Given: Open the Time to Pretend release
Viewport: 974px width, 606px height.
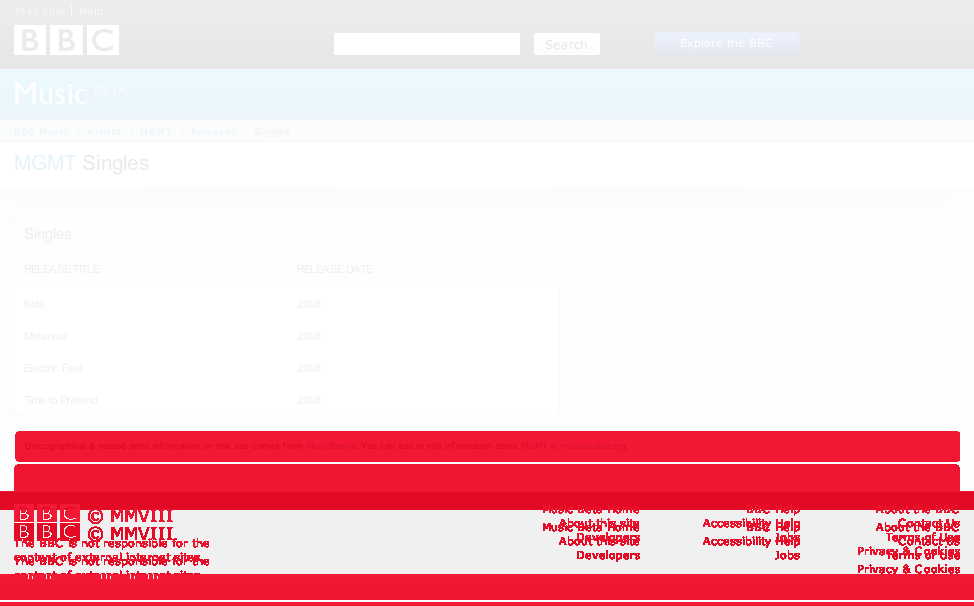Looking at the screenshot, I should click(61, 400).
